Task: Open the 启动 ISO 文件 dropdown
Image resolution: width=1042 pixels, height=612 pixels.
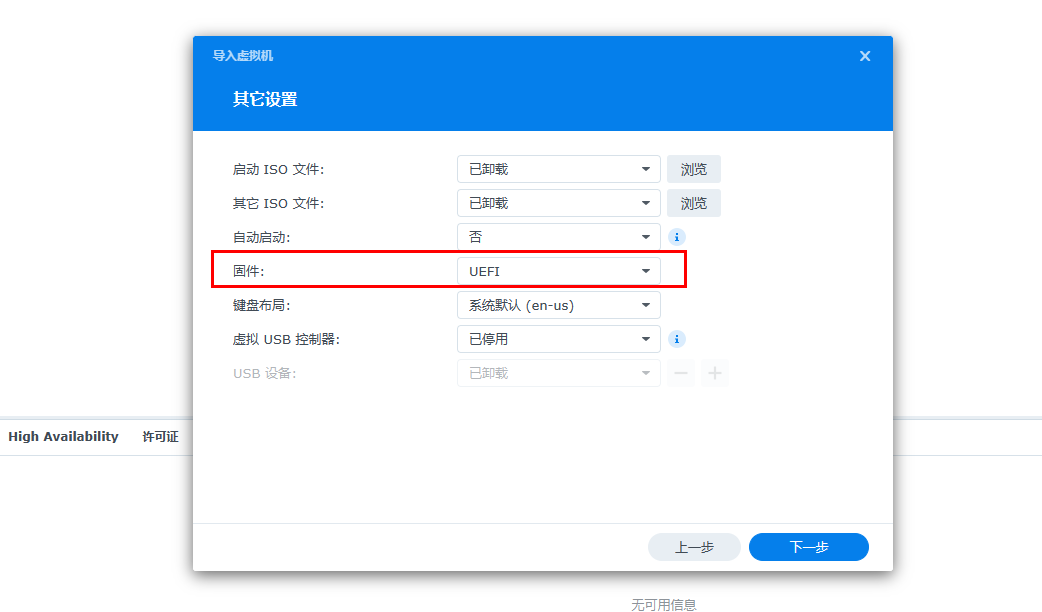Action: 558,169
